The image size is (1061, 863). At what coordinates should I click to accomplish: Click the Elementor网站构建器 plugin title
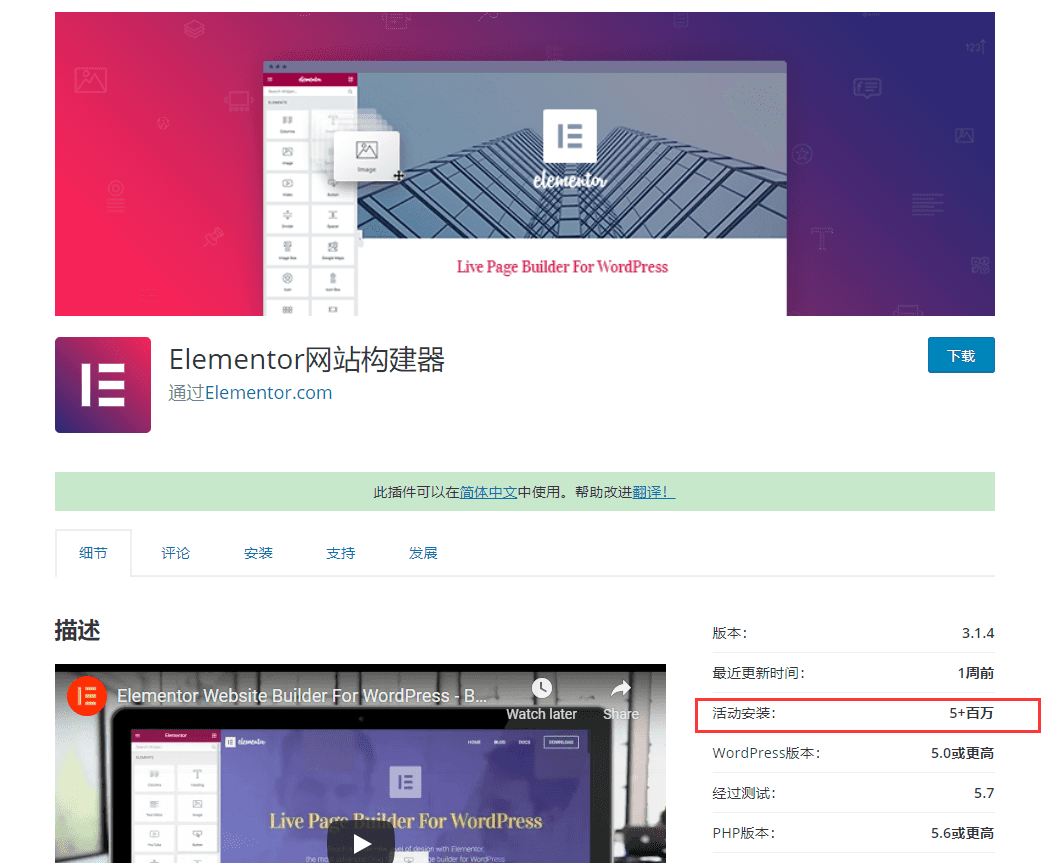click(307, 359)
